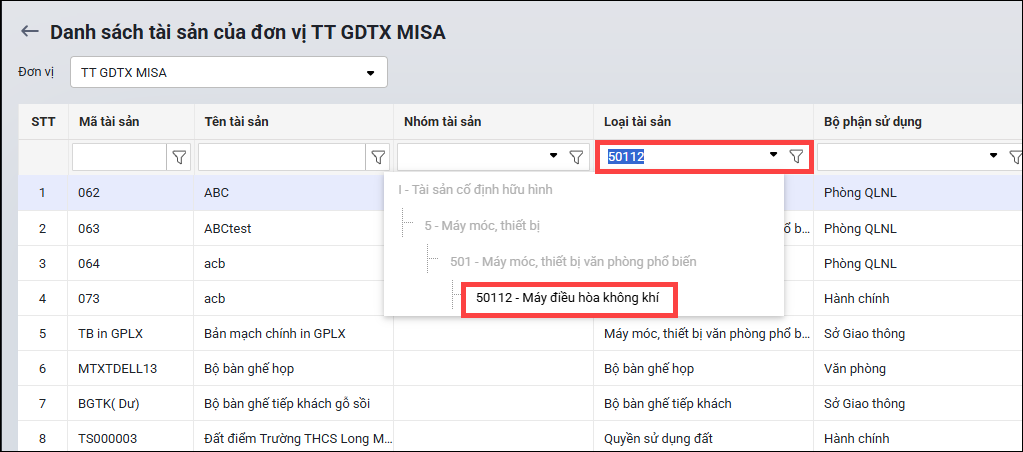This screenshot has height=452, width=1023.
Task: Expand the Nhóm tài sản filter dropdown arrow
Action: [553, 157]
